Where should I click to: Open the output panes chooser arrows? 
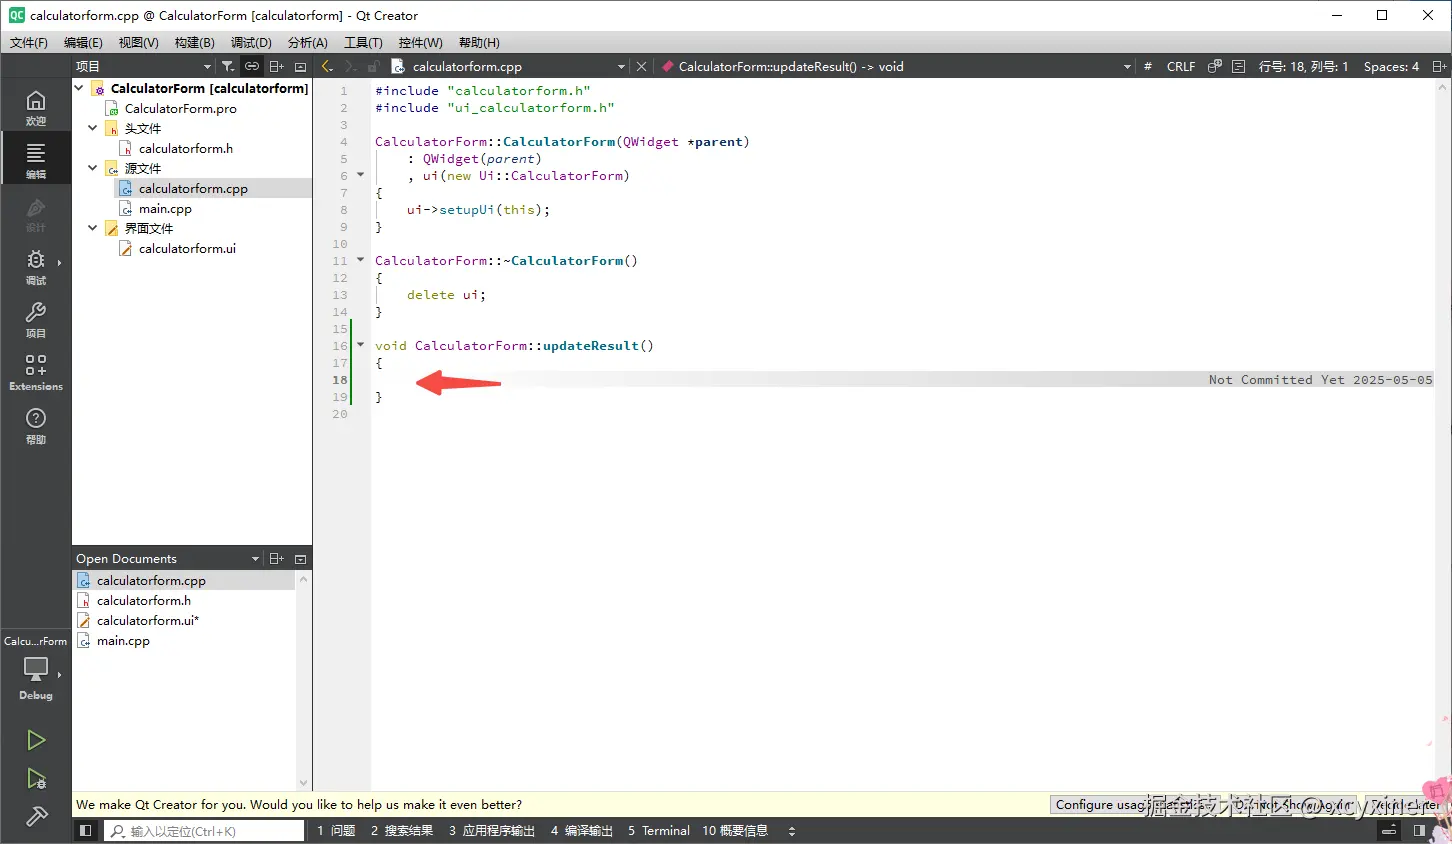point(792,831)
